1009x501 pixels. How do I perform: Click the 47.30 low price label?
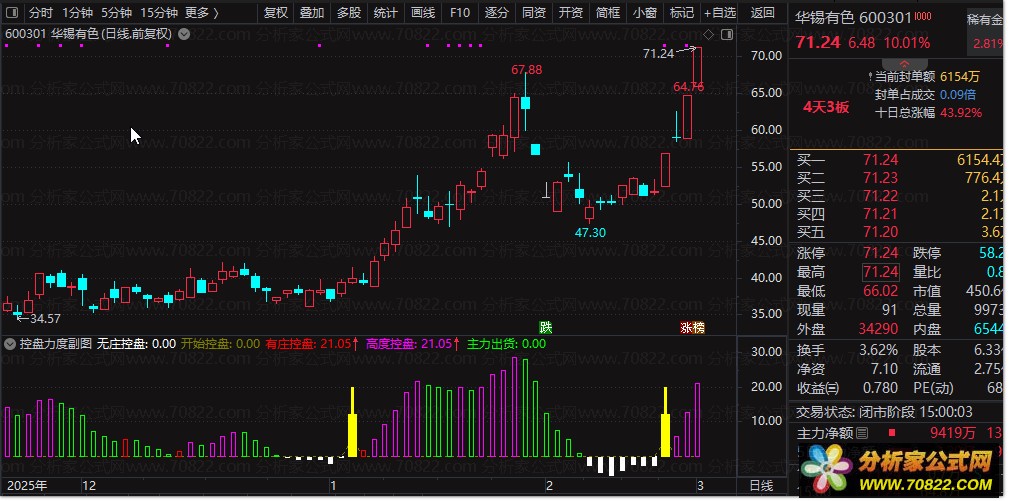pos(590,233)
